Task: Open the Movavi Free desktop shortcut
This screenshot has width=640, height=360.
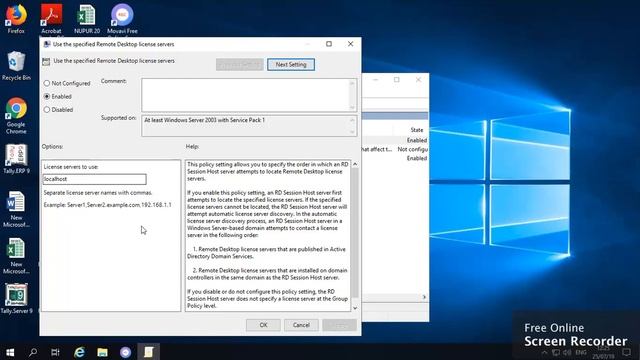Action: pyautogui.click(x=122, y=19)
